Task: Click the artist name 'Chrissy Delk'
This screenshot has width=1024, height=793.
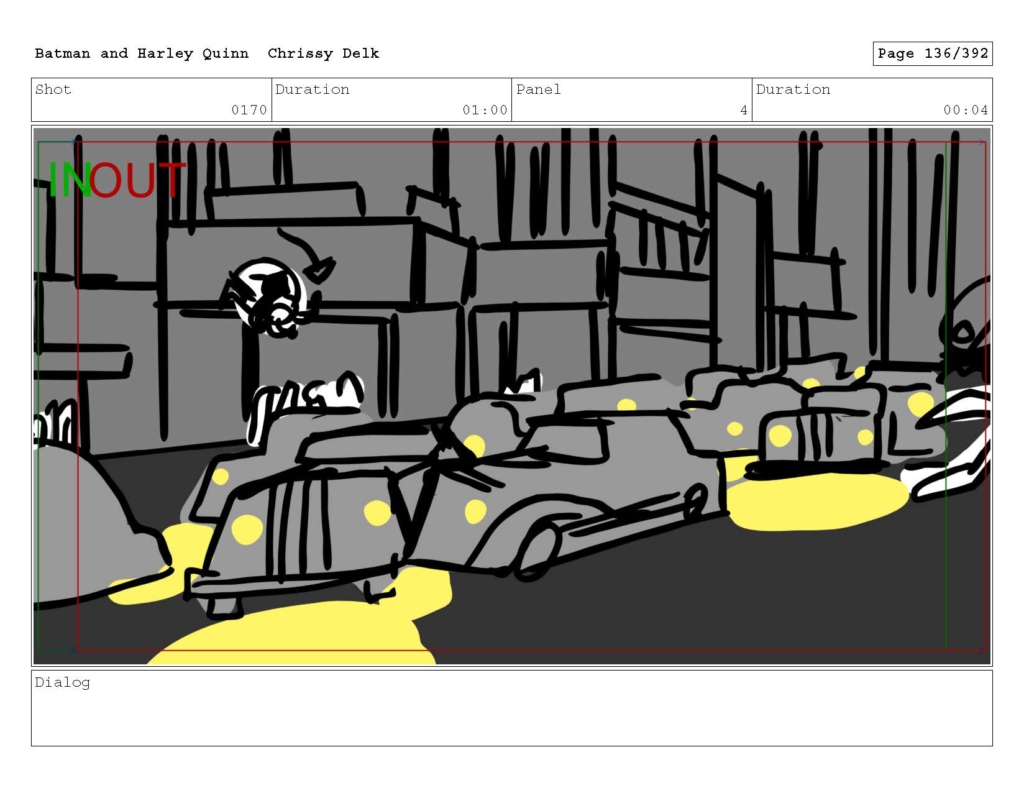Action: [x=323, y=54]
